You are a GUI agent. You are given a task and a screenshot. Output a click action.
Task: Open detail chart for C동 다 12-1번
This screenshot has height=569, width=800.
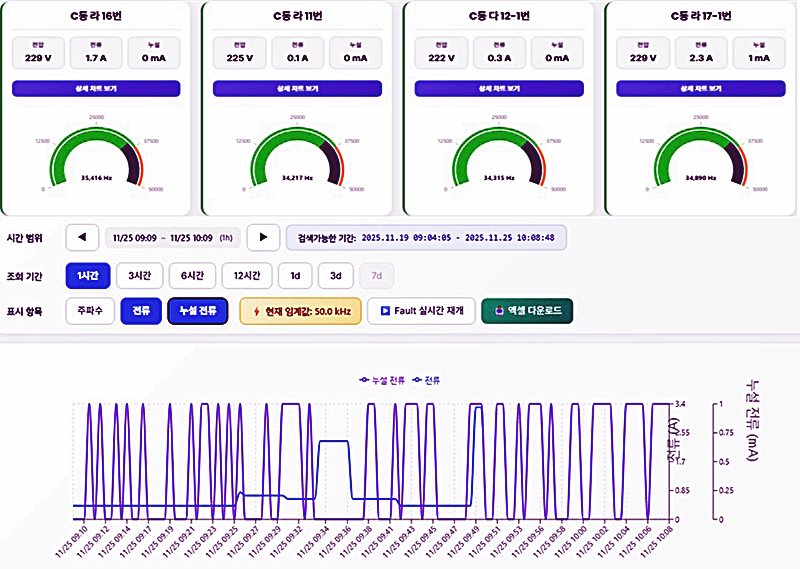point(498,89)
